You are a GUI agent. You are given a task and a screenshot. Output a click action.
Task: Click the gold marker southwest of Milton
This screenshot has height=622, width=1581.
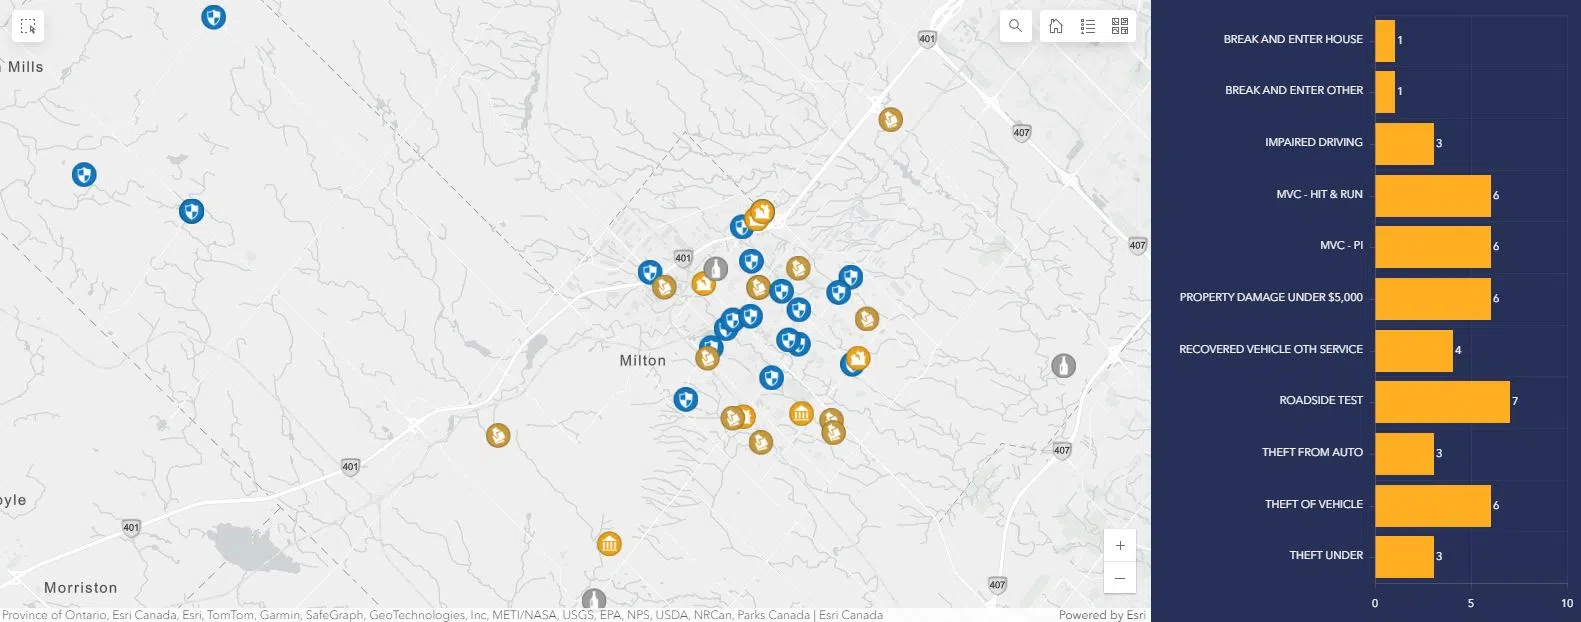click(x=497, y=435)
